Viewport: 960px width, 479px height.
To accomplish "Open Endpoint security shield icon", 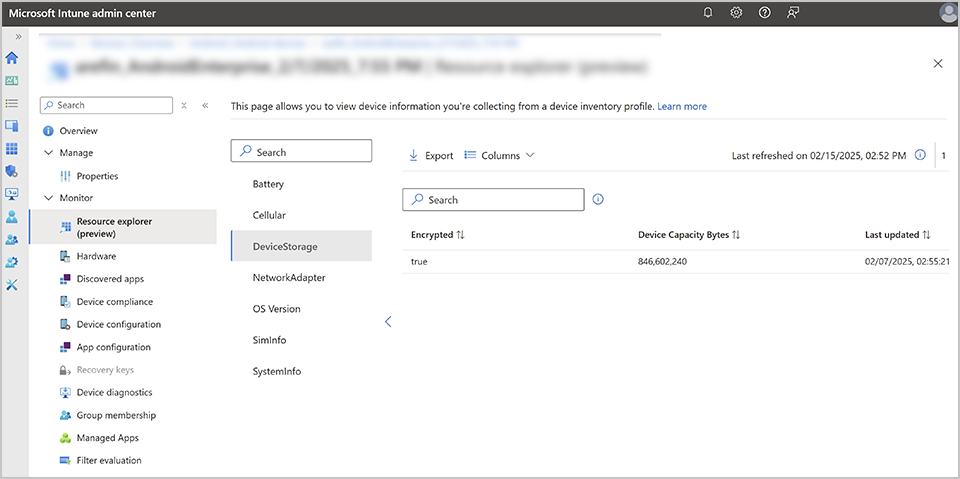I will 12,172.
